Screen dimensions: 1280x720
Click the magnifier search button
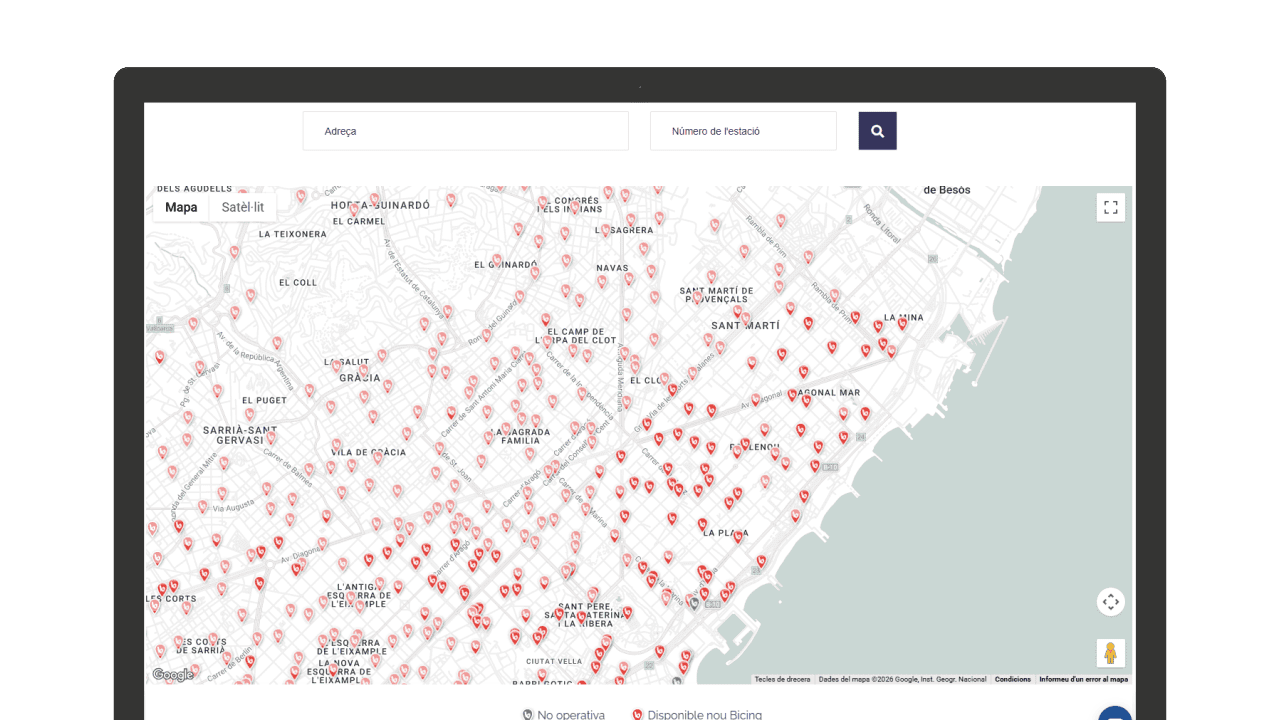coord(877,131)
